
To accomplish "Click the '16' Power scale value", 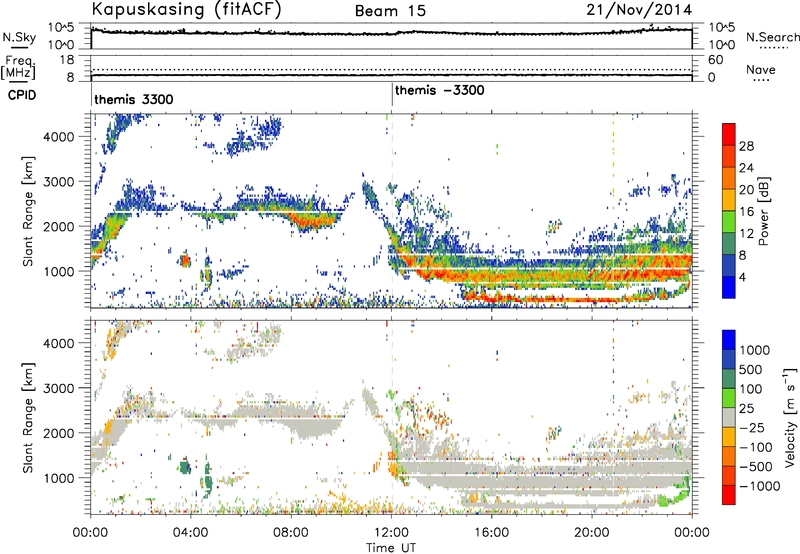I will (x=746, y=212).
